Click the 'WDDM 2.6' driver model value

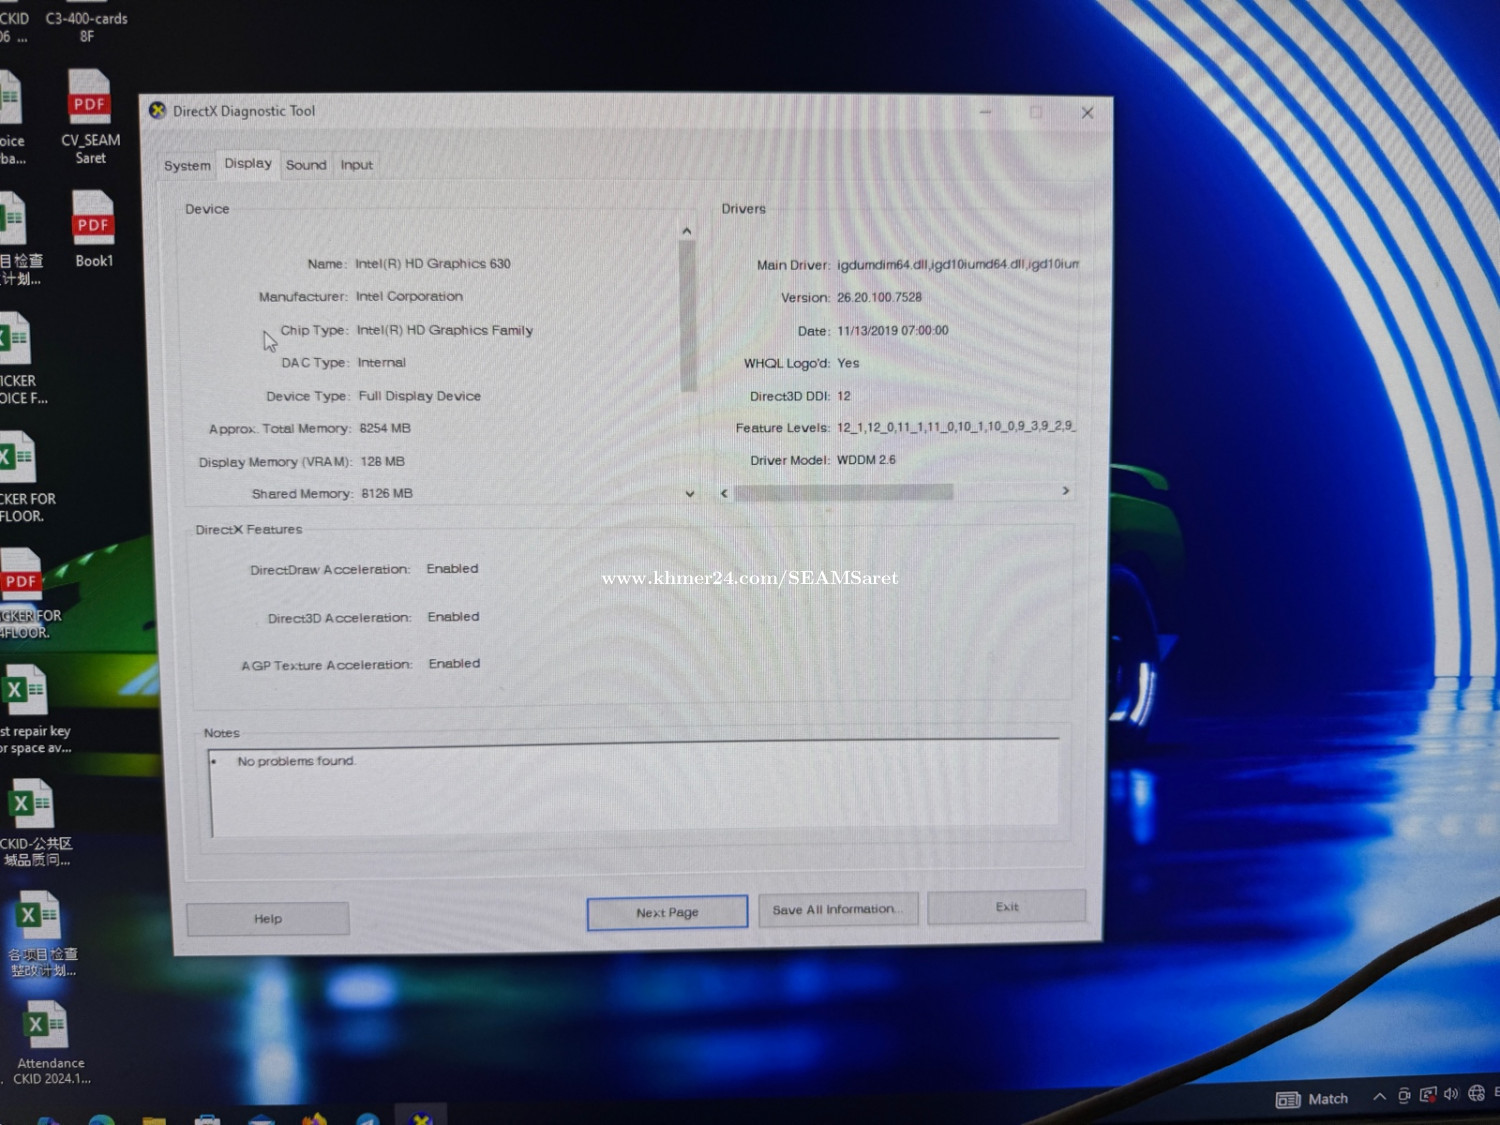[x=866, y=460]
